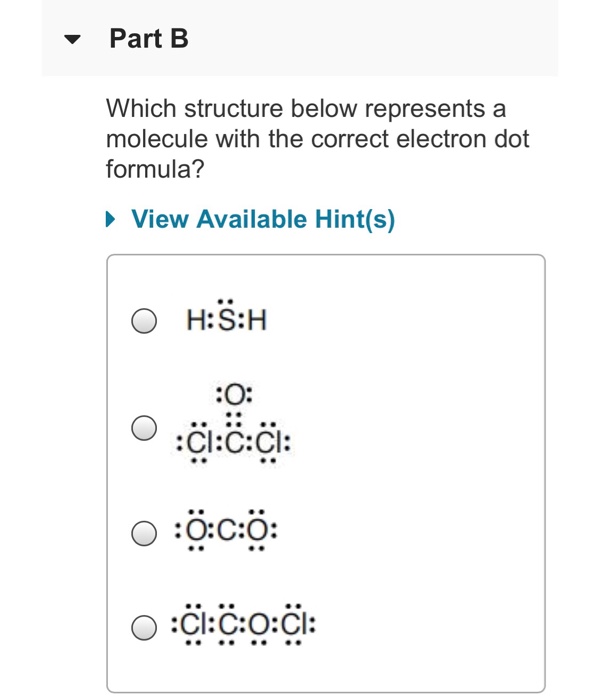Click the O:C:O electron dot structure
Image resolution: width=600 pixels, height=700 pixels.
(226, 530)
